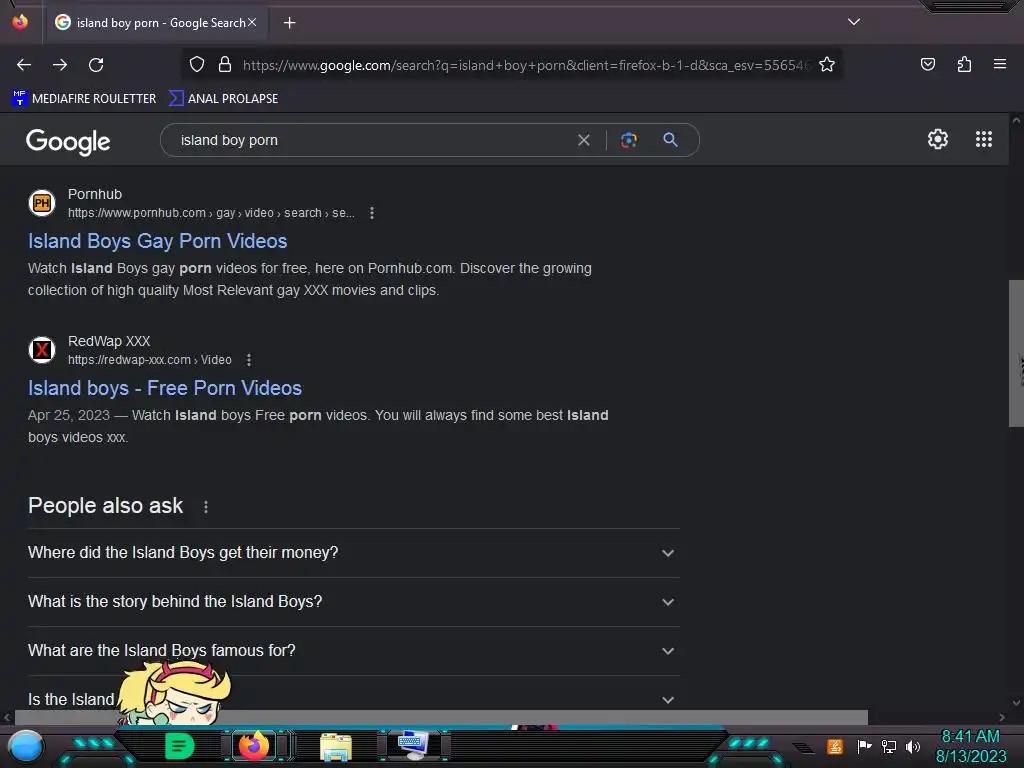Search by image with Google Lens

pos(629,140)
